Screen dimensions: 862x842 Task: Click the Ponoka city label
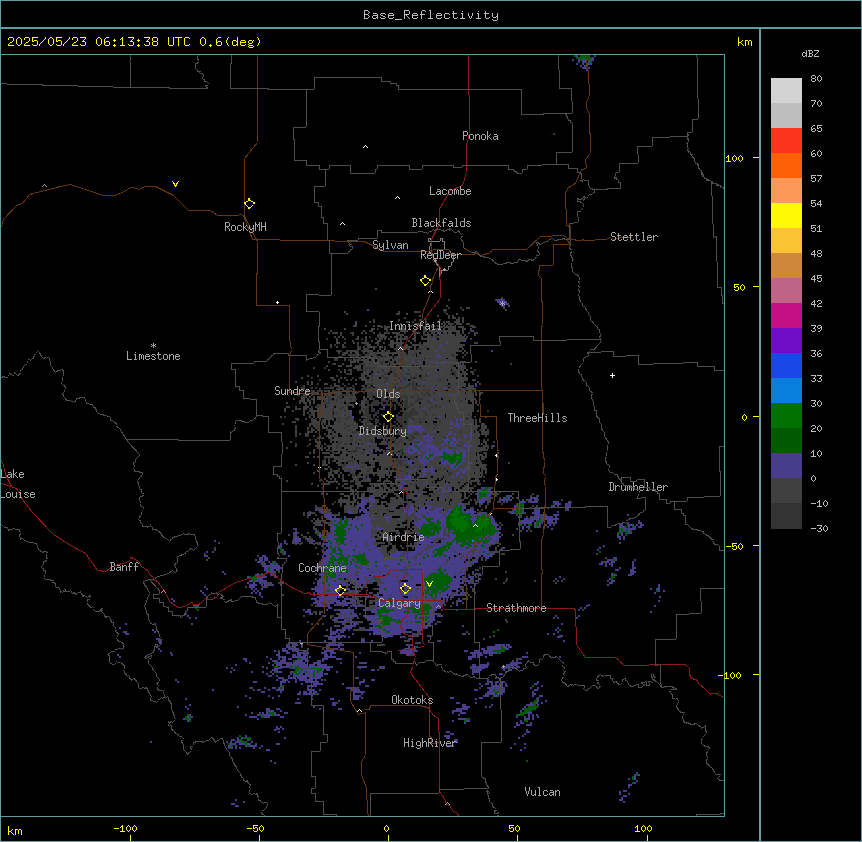click(480, 136)
